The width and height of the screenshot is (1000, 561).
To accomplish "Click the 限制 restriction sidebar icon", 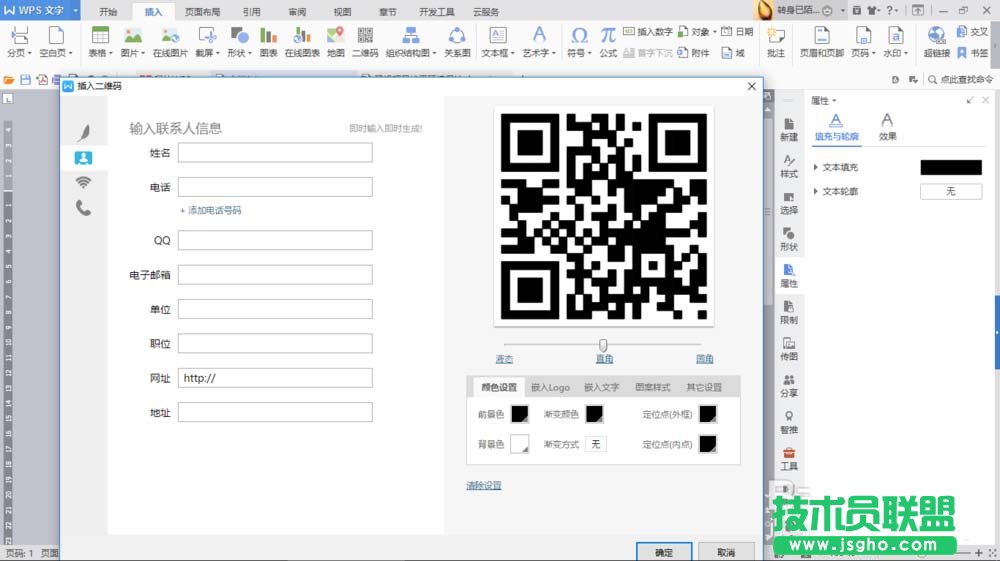I will (789, 312).
